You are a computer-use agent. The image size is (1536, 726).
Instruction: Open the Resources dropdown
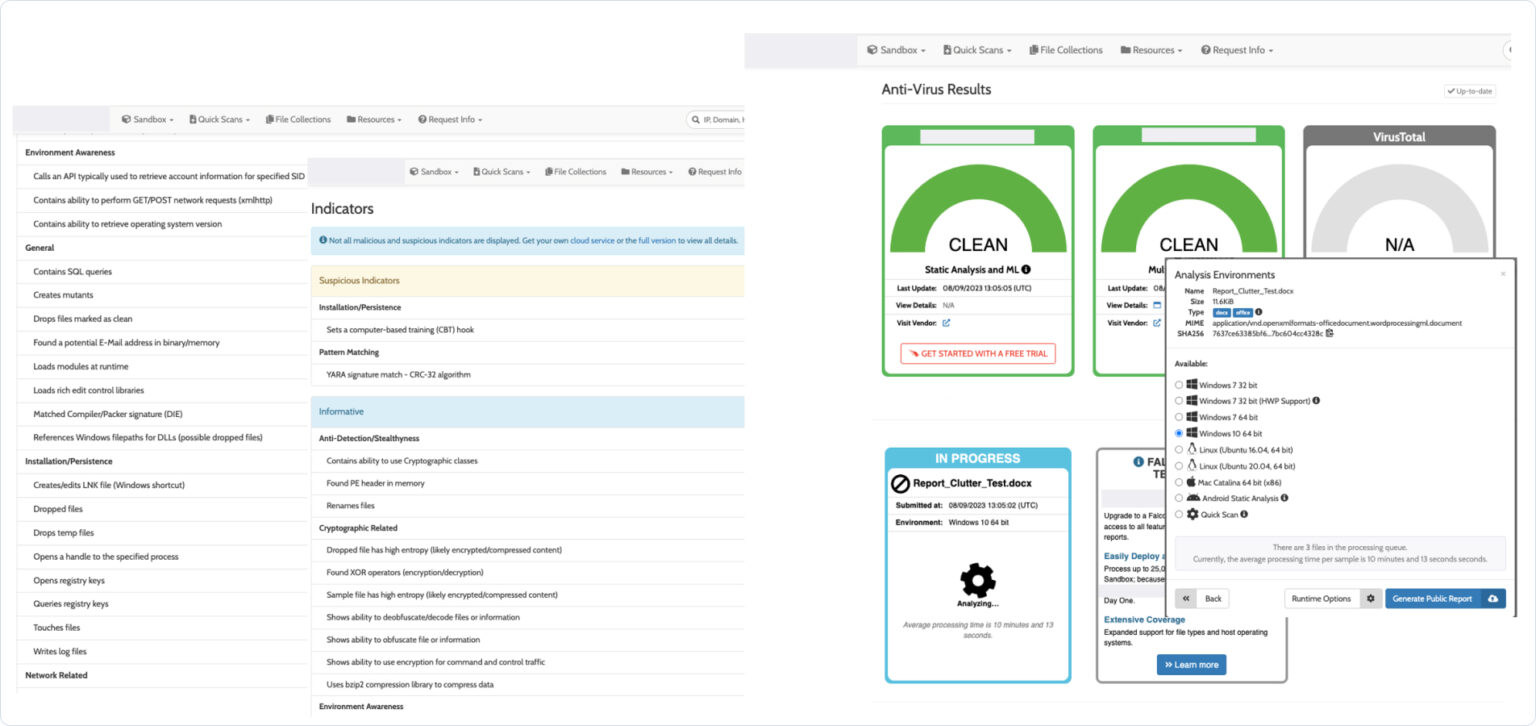click(x=1150, y=49)
